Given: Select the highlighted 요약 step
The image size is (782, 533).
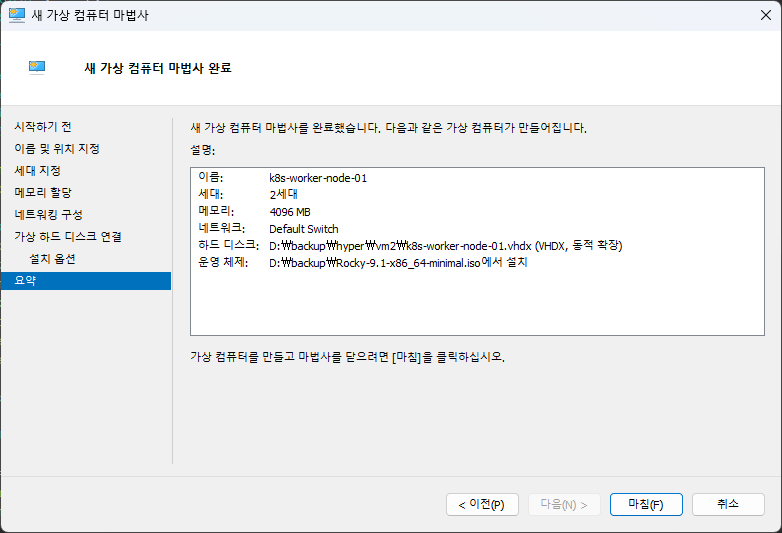Looking at the screenshot, I should pyautogui.click(x=24, y=281).
